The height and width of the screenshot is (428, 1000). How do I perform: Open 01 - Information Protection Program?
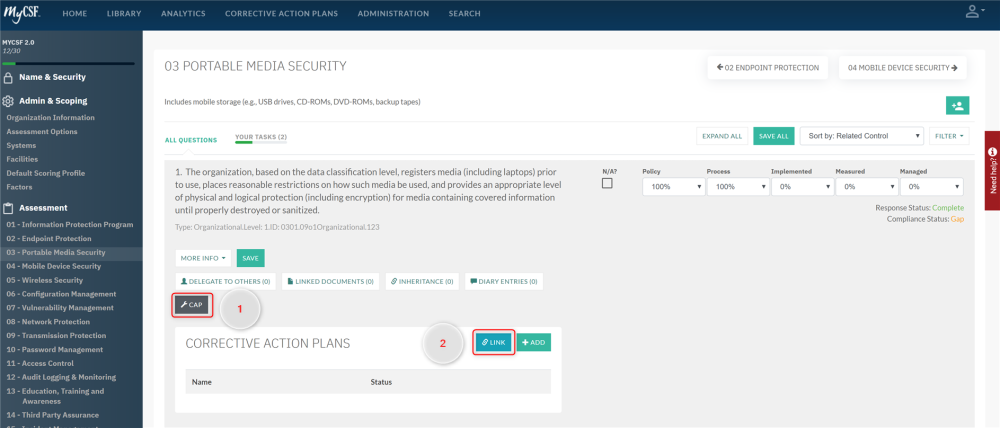point(70,225)
